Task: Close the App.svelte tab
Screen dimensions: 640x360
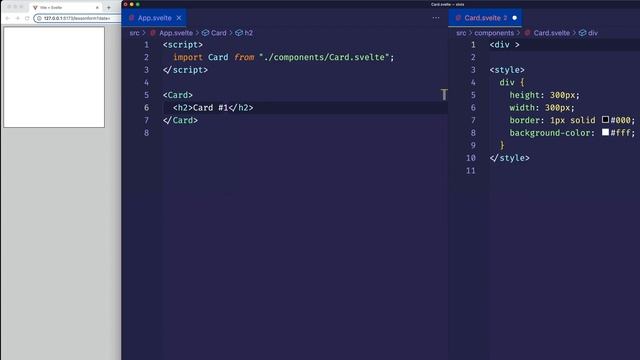Action: pos(179,18)
